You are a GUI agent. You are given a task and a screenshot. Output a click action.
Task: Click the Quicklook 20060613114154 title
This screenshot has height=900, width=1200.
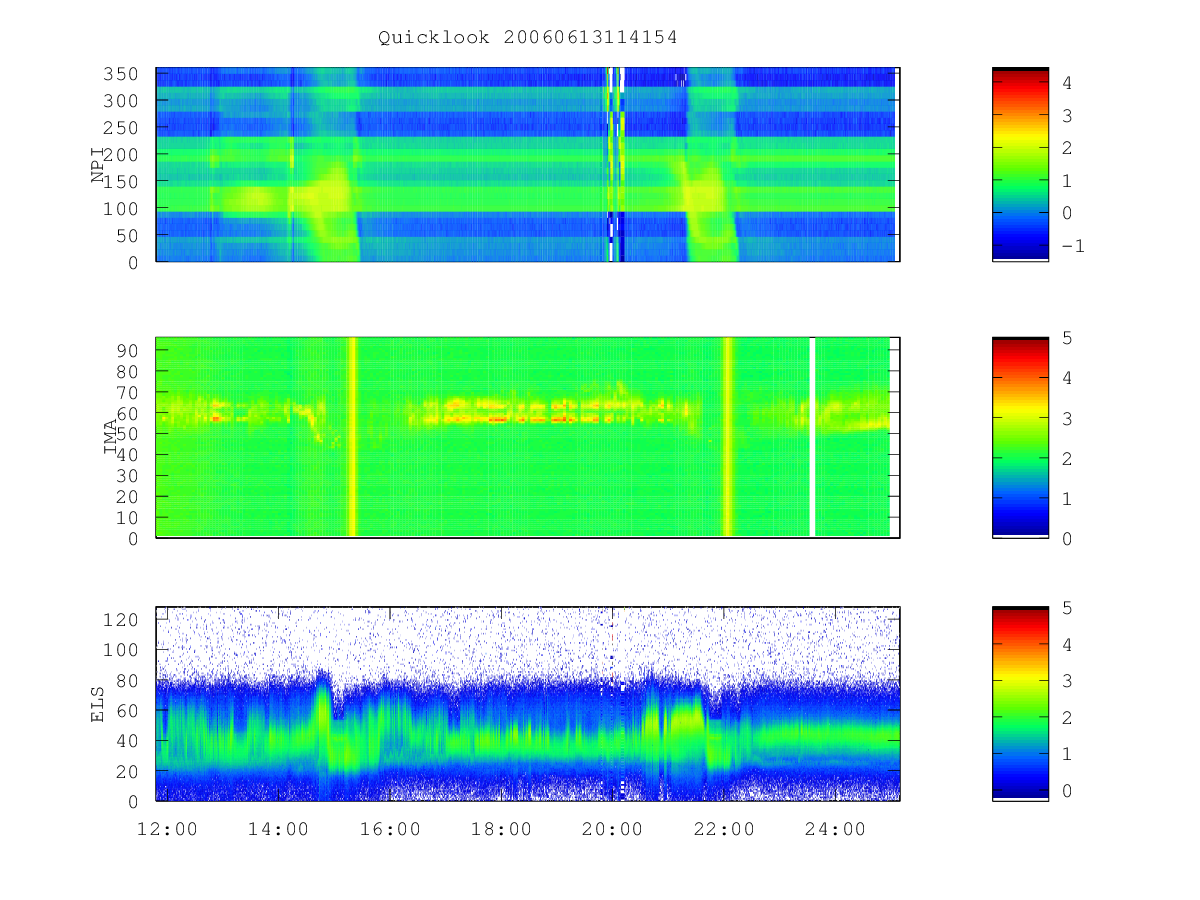528,38
